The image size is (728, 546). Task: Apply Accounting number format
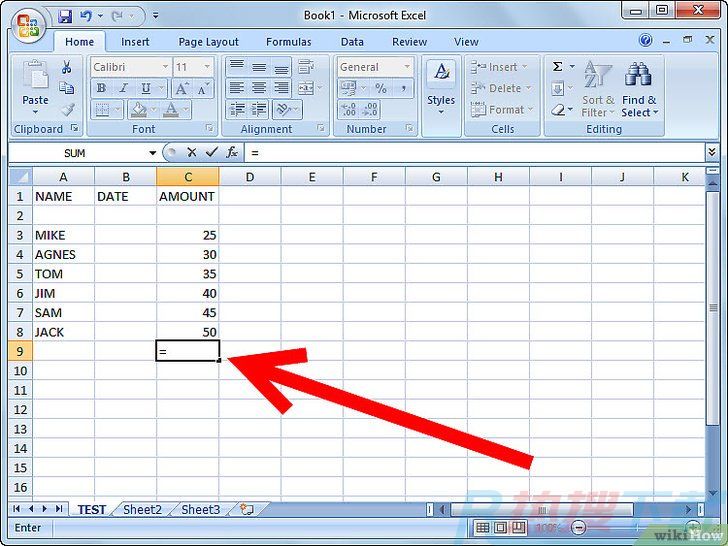(x=348, y=88)
